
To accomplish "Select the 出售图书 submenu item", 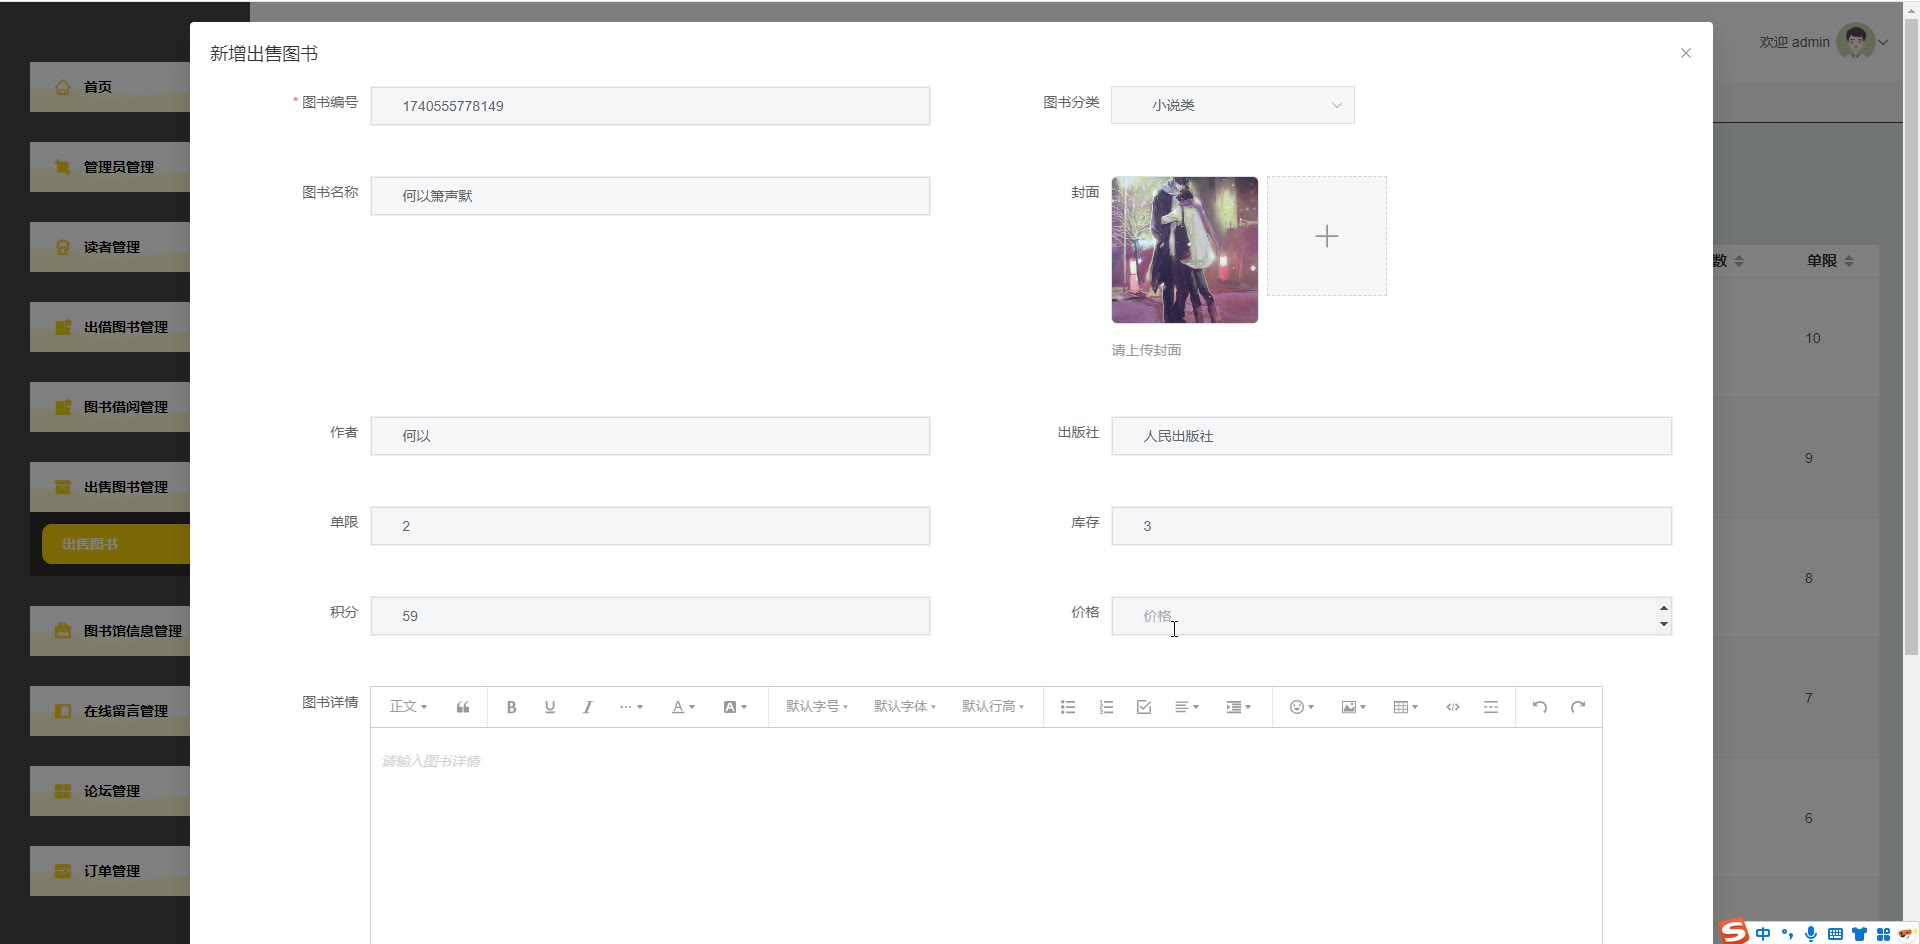I will [116, 544].
